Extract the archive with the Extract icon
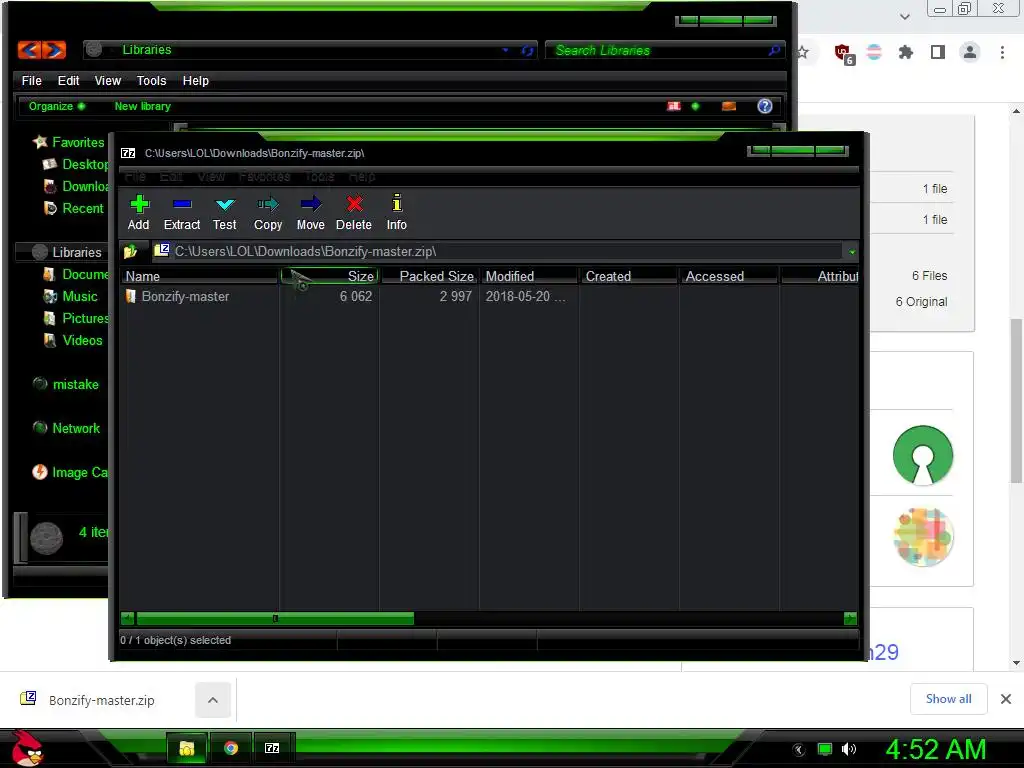 point(182,213)
